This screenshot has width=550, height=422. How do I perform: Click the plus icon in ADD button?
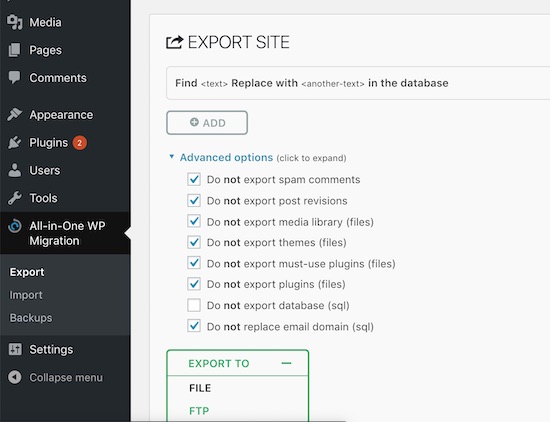pos(194,122)
